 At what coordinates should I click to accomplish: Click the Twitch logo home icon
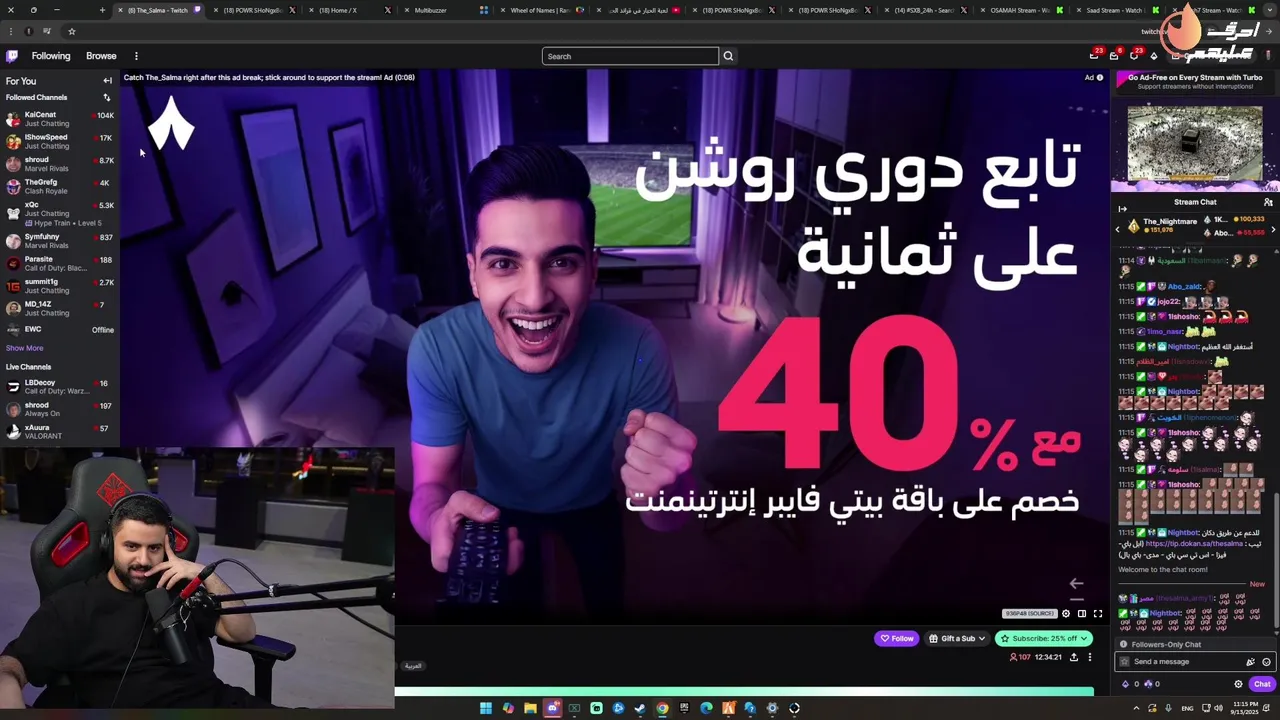(12, 56)
